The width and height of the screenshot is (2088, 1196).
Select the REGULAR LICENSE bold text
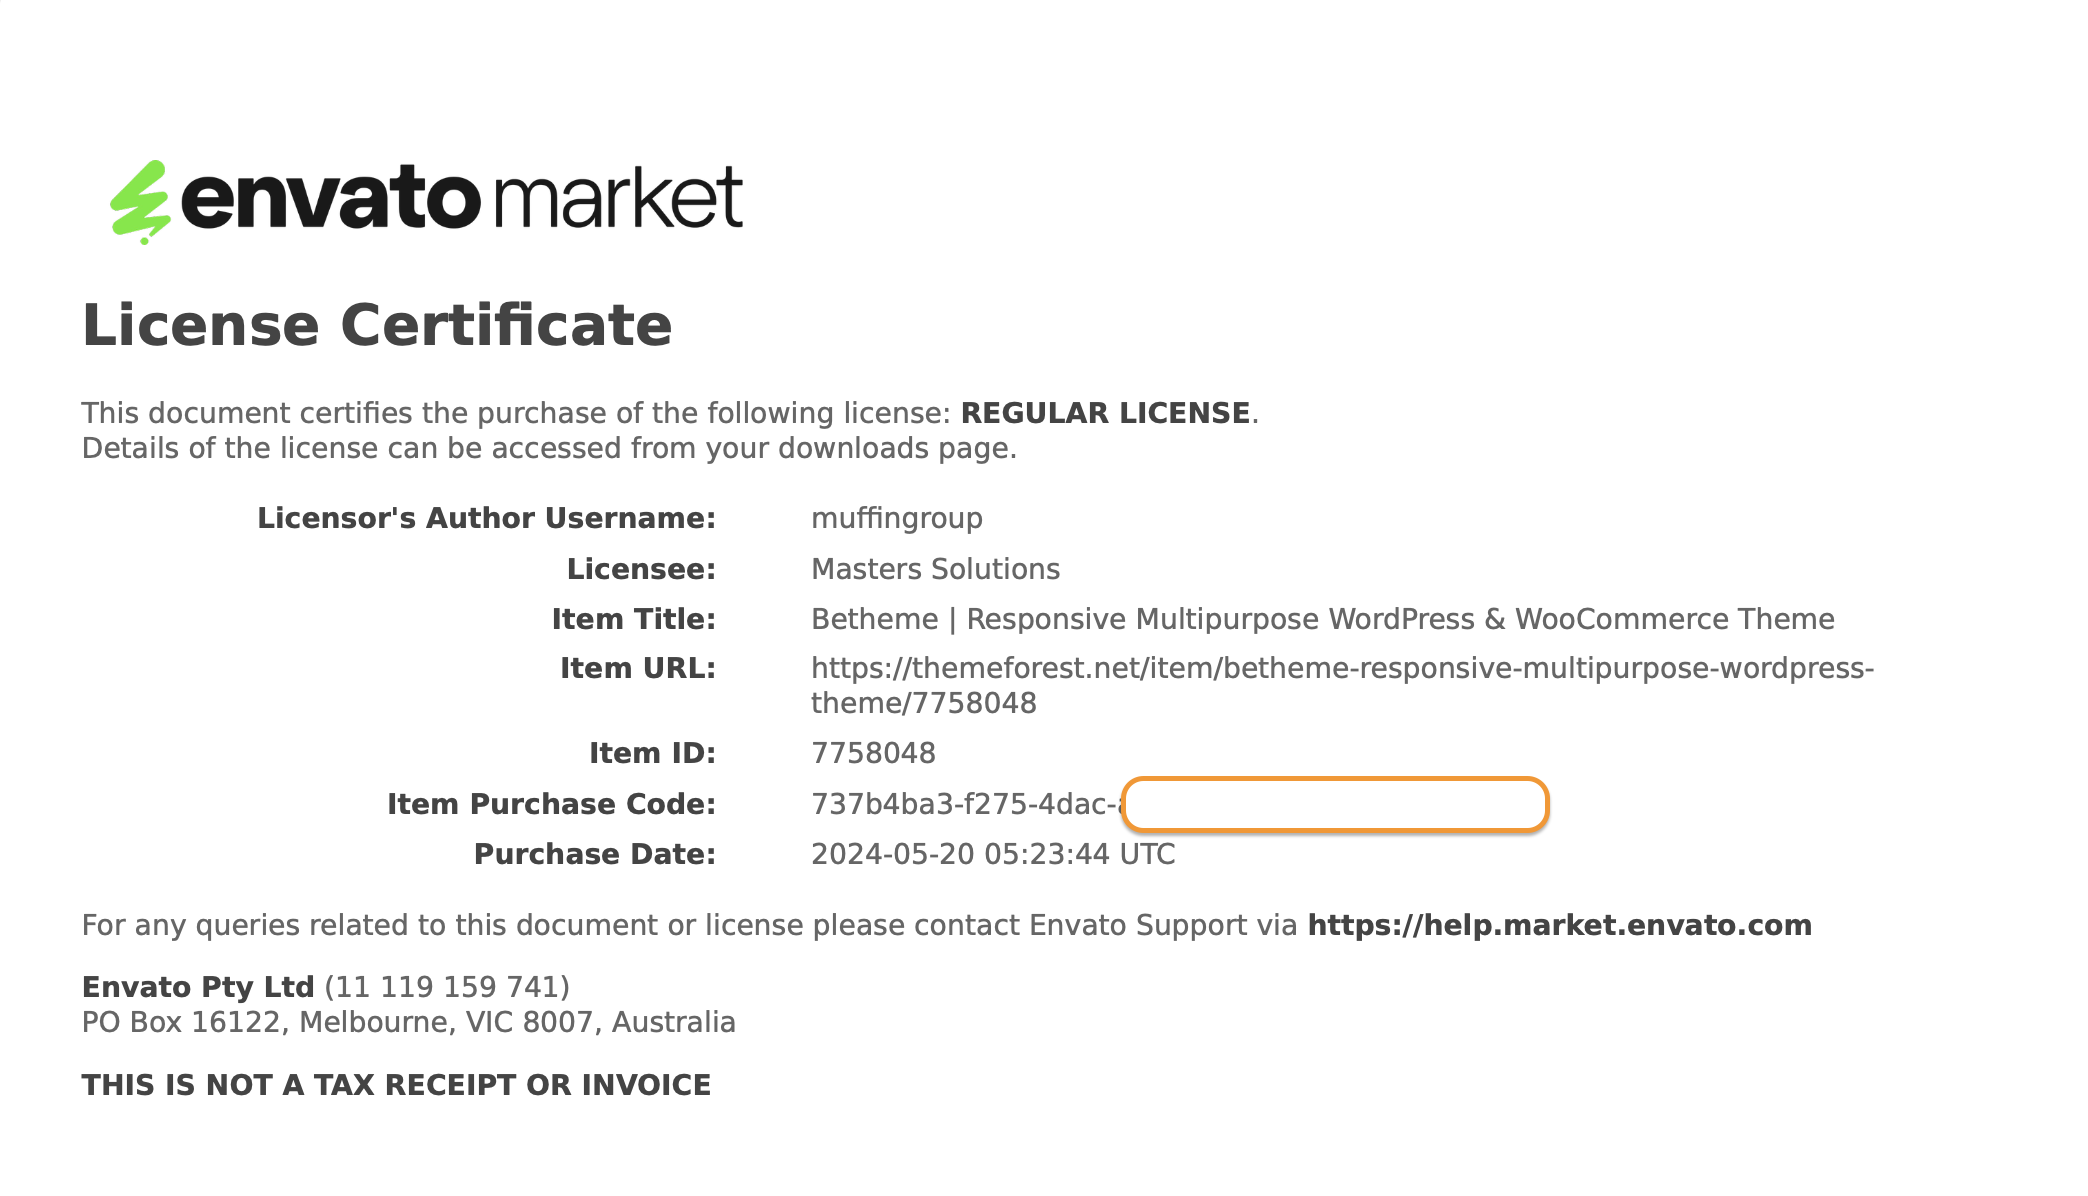[1105, 414]
